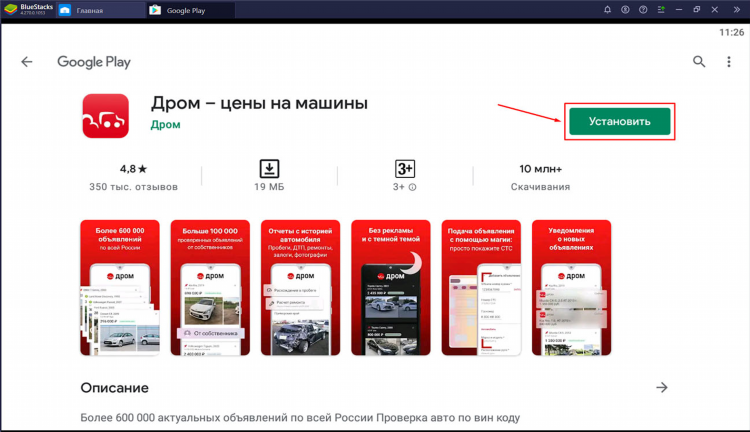750x432 pixels.
Task: Click the 3+ age rating icon
Action: 405,169
